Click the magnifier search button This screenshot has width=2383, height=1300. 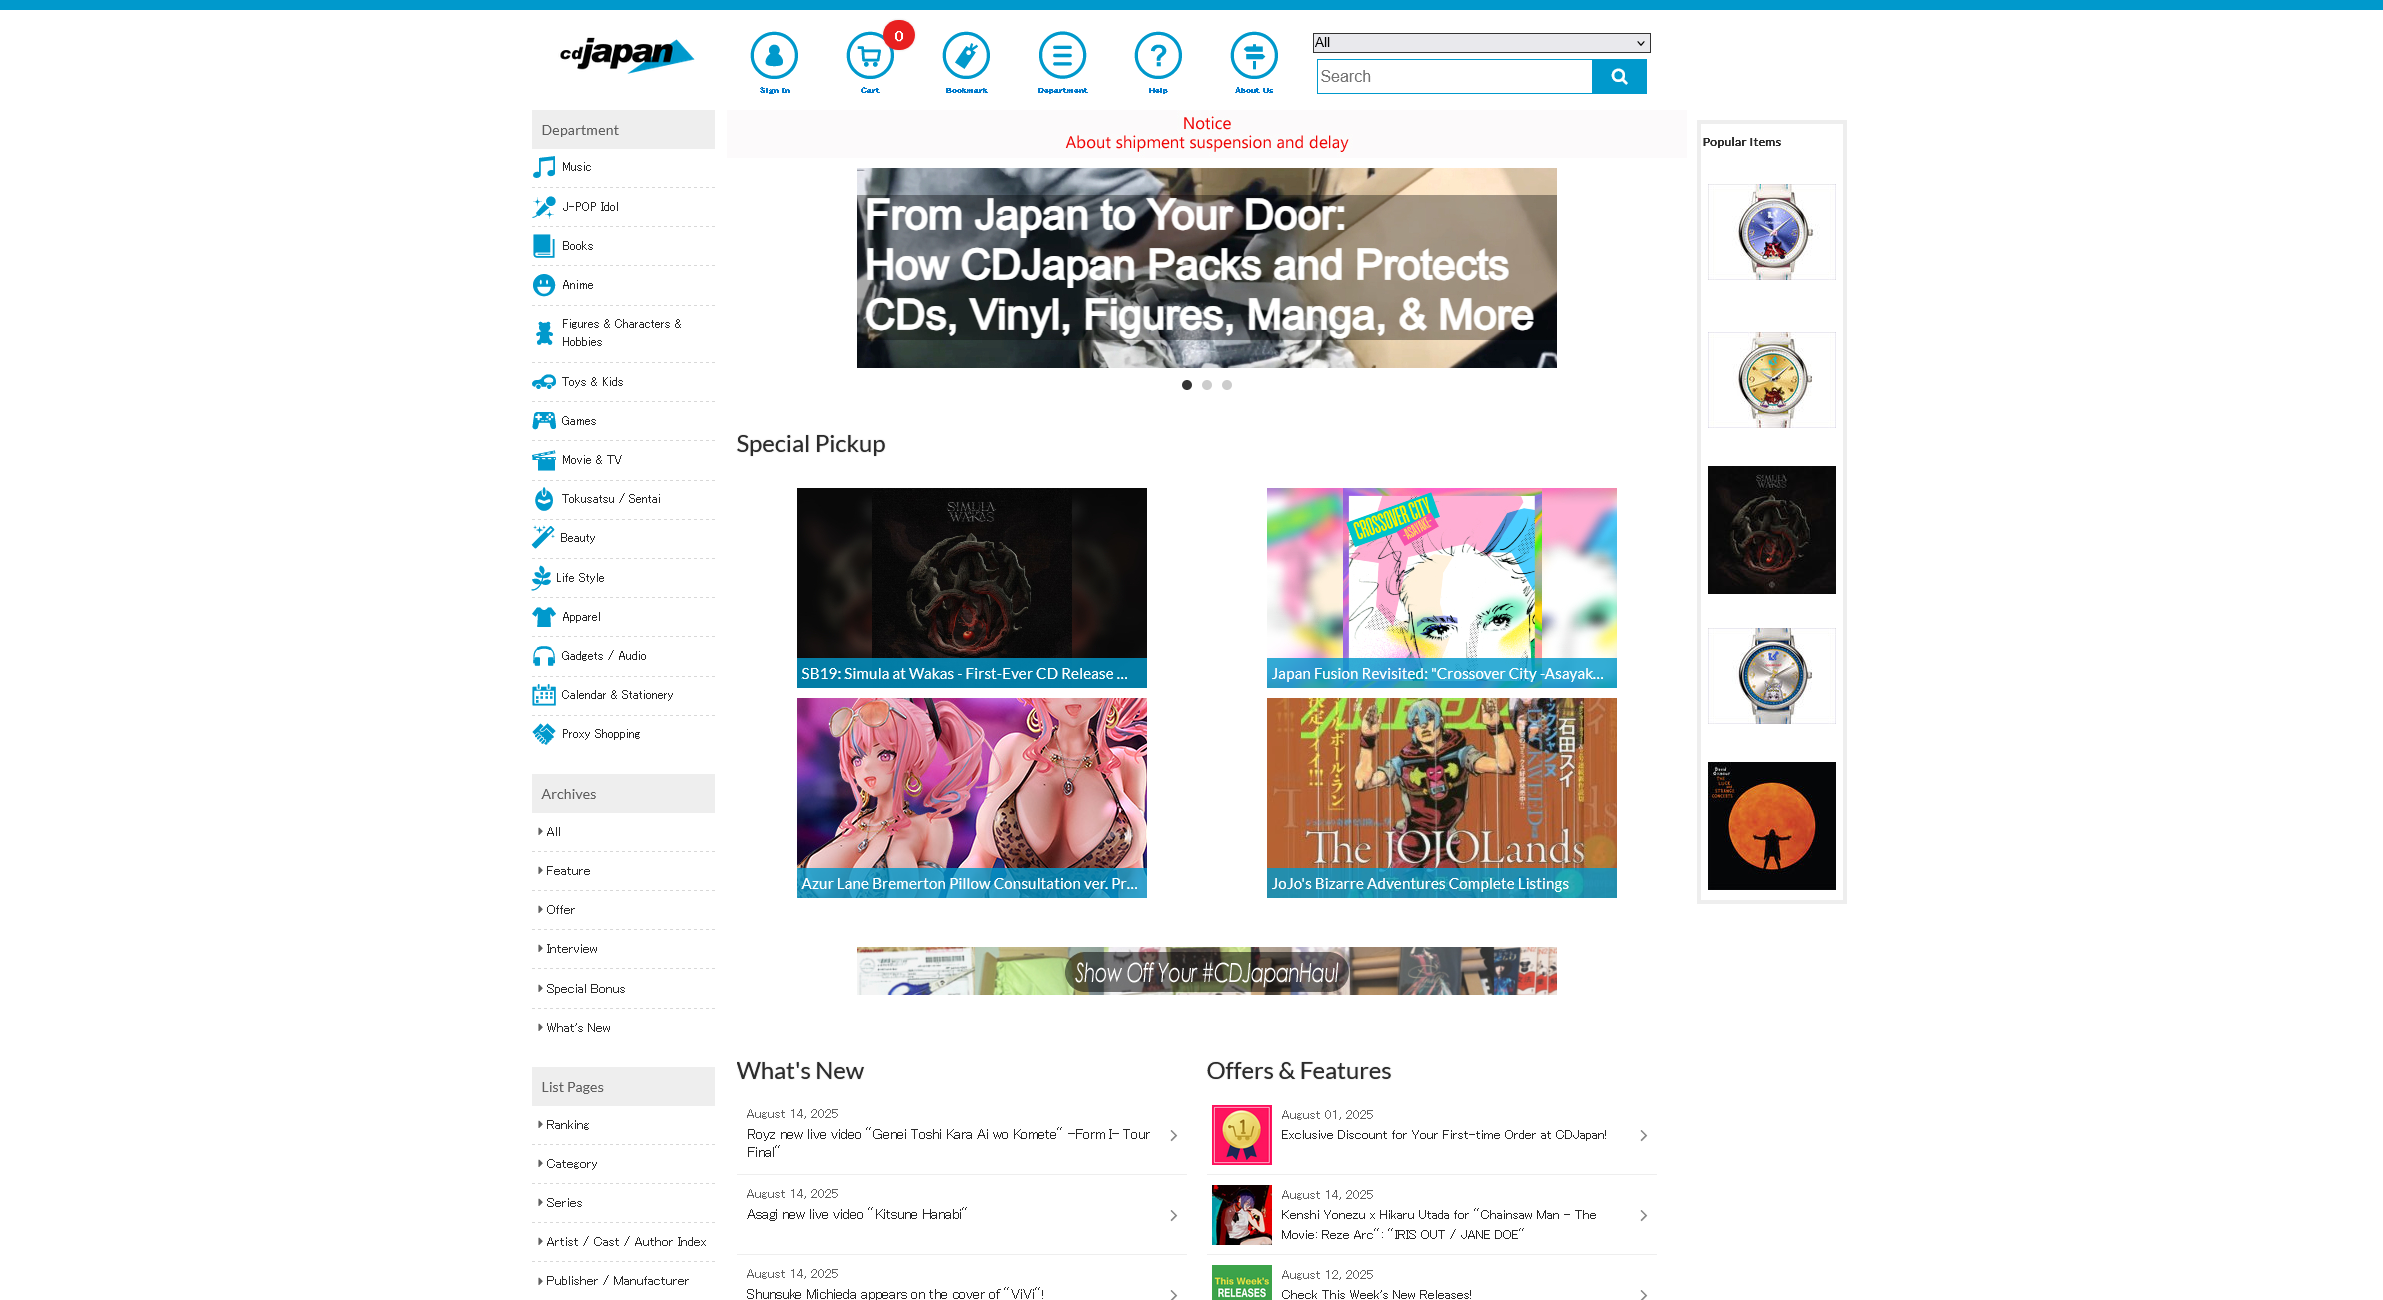(x=1619, y=76)
